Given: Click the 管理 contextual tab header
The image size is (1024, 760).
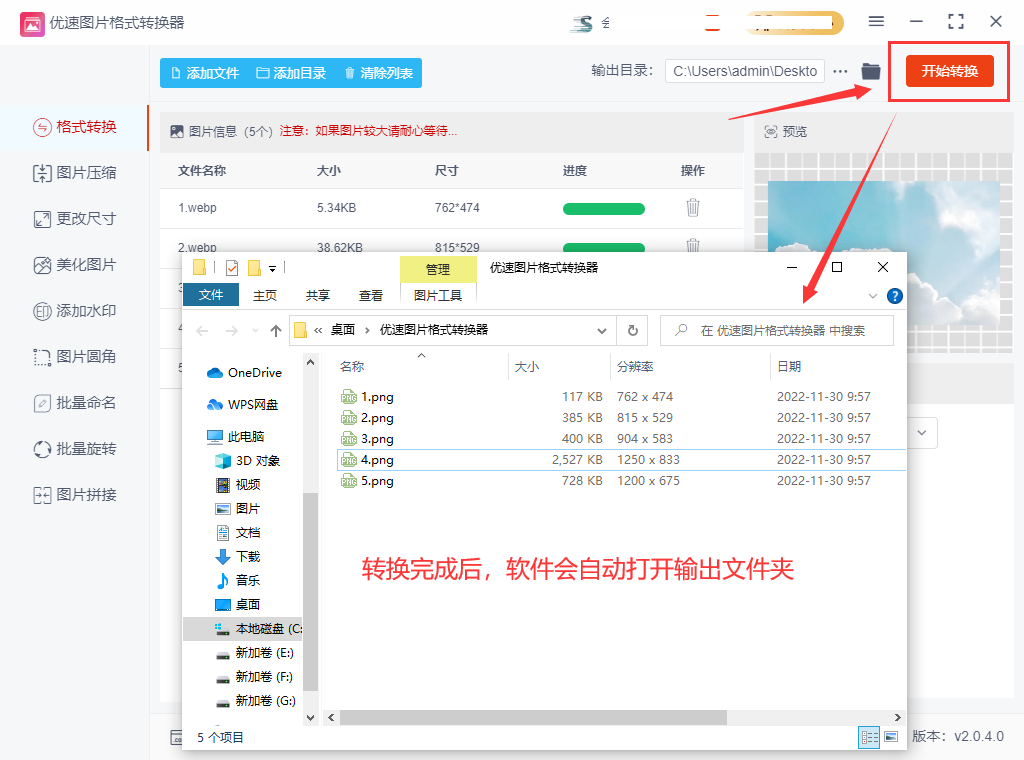Looking at the screenshot, I should (438, 269).
